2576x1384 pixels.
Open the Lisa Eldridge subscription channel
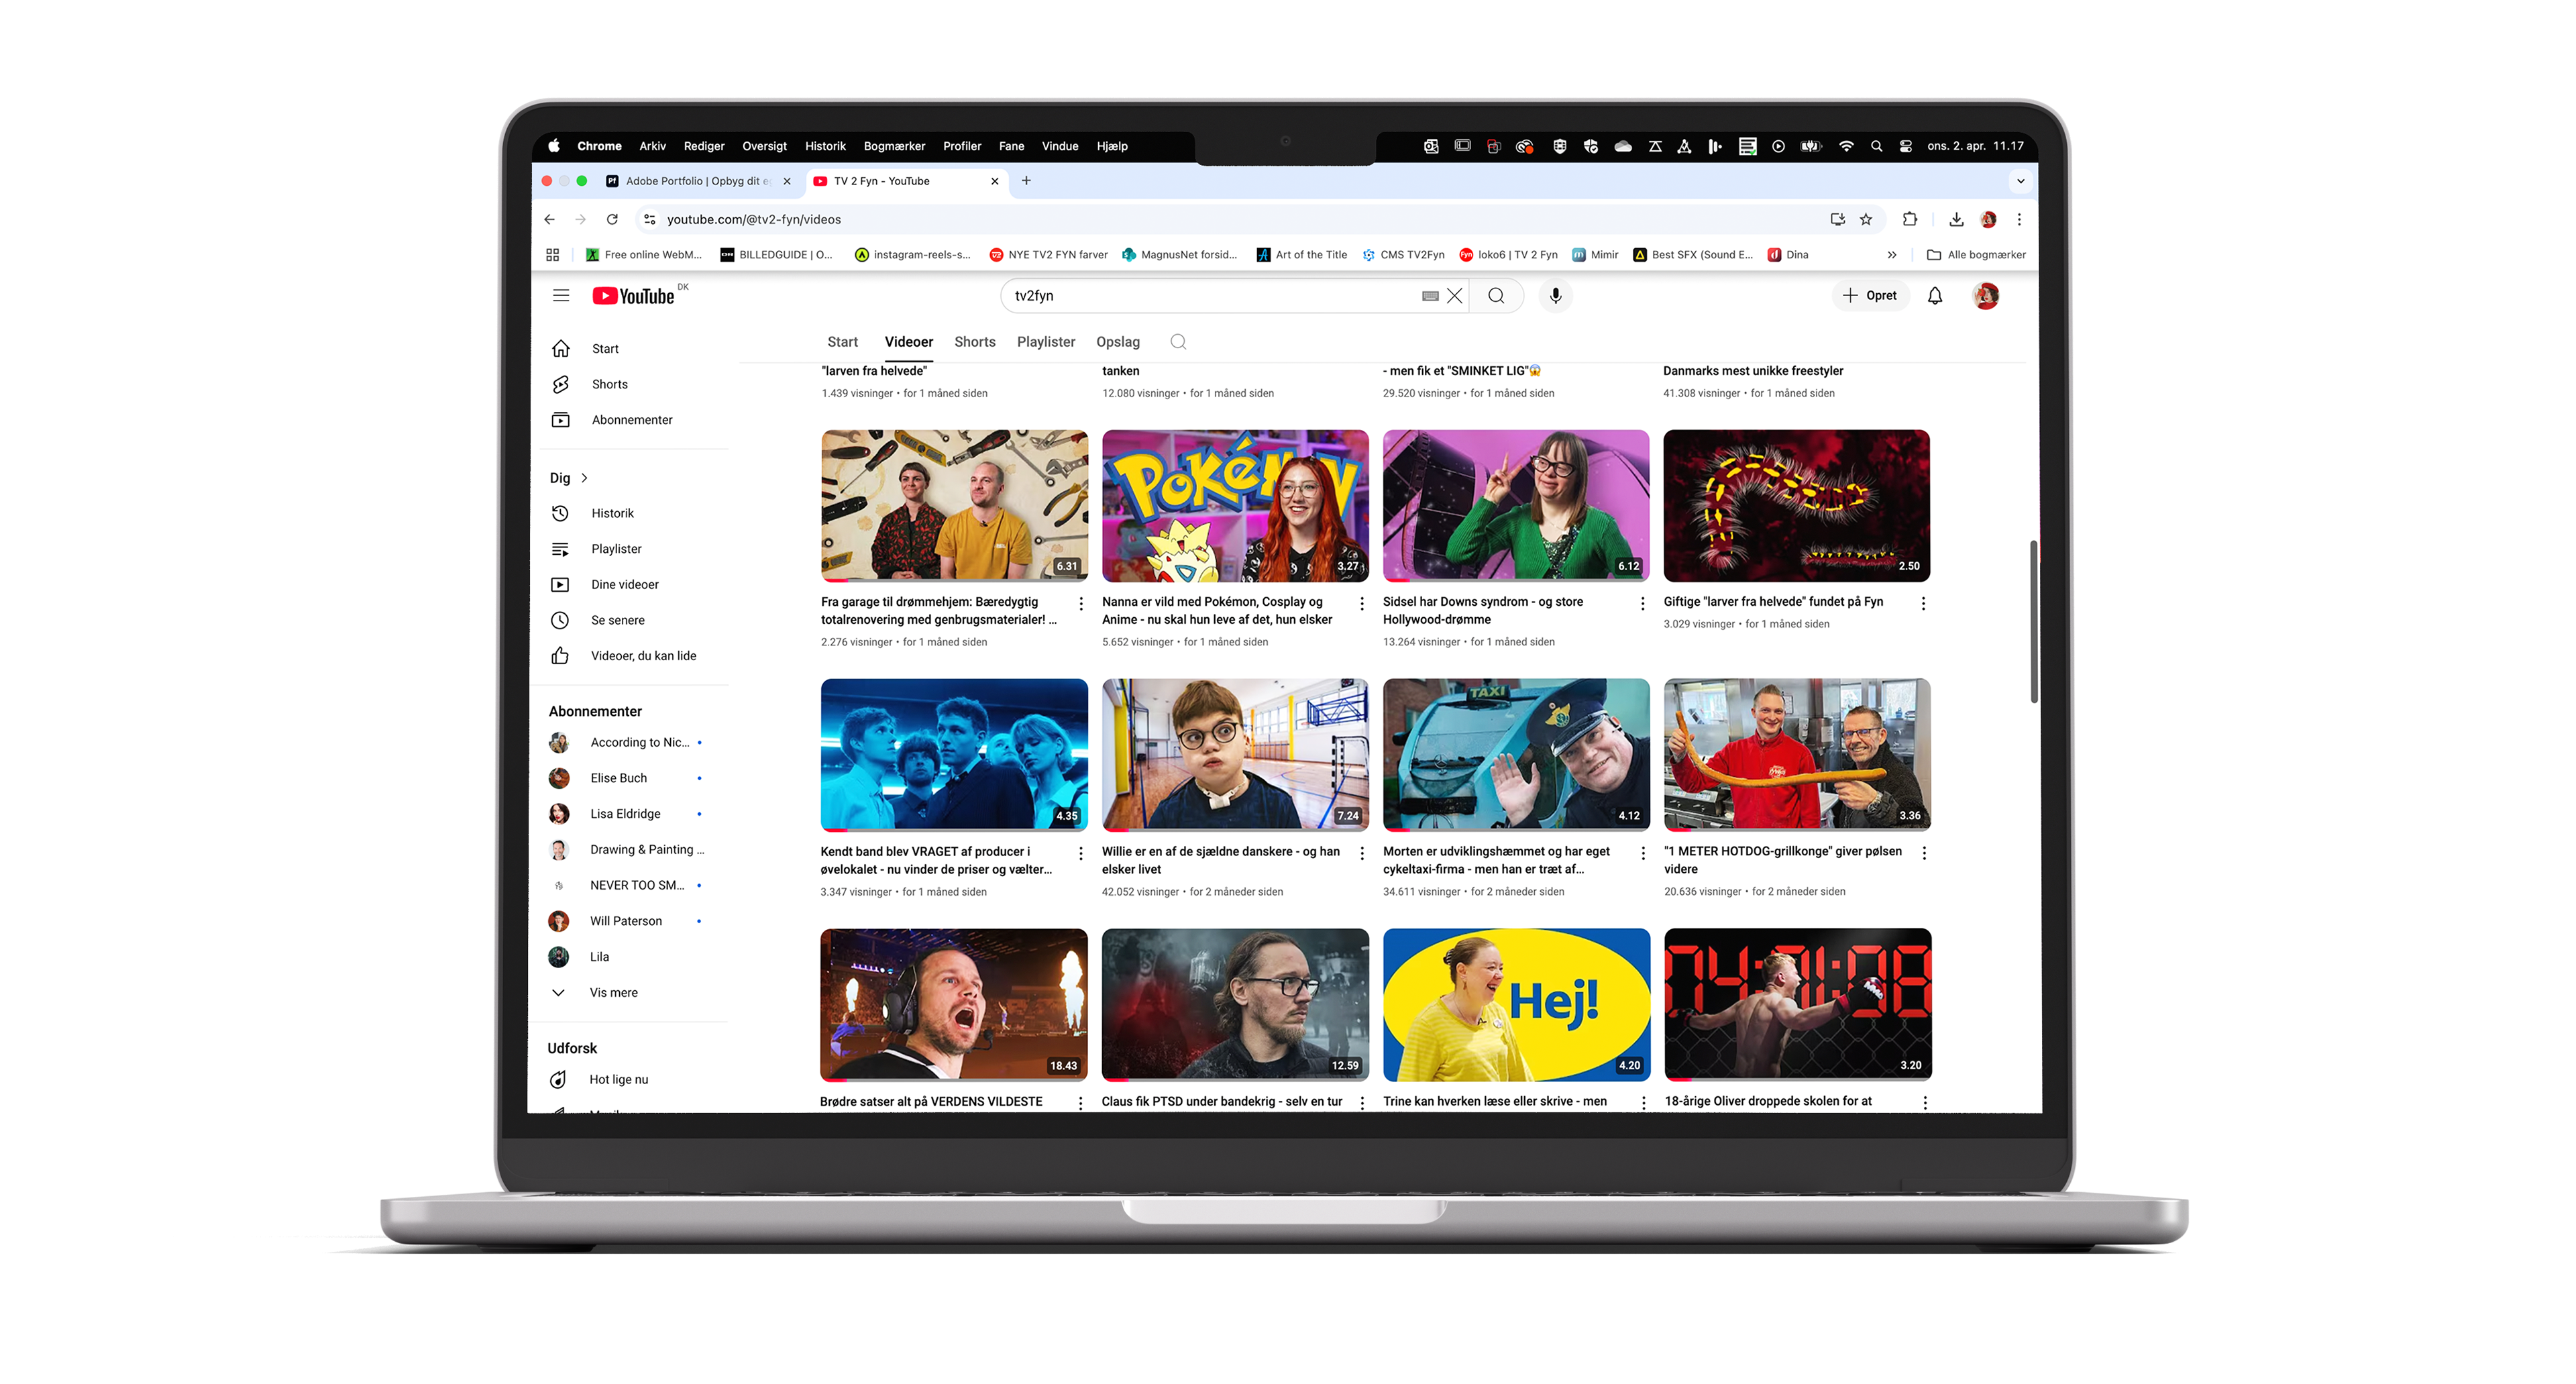pos(625,815)
